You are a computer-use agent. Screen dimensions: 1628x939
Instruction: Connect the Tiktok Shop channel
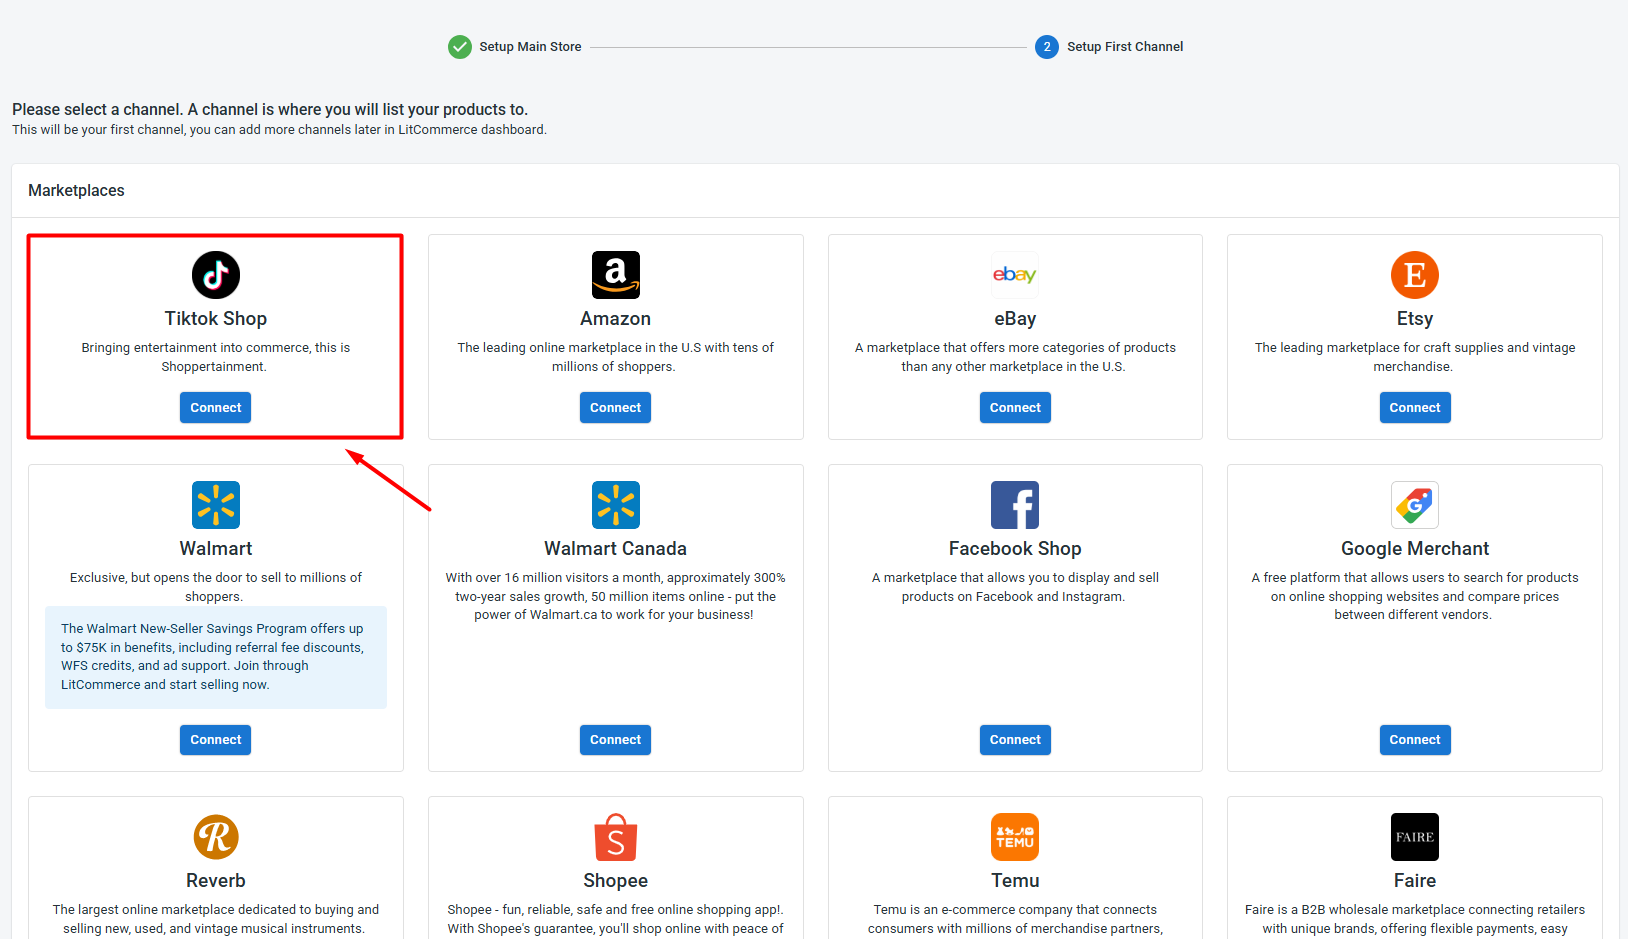click(x=216, y=408)
